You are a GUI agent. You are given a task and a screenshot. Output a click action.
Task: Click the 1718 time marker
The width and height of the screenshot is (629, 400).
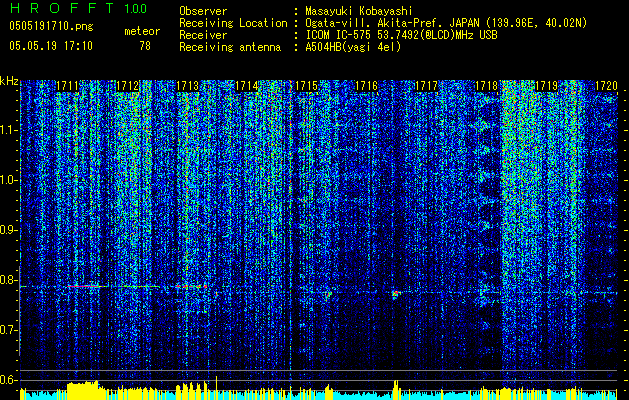[486, 86]
